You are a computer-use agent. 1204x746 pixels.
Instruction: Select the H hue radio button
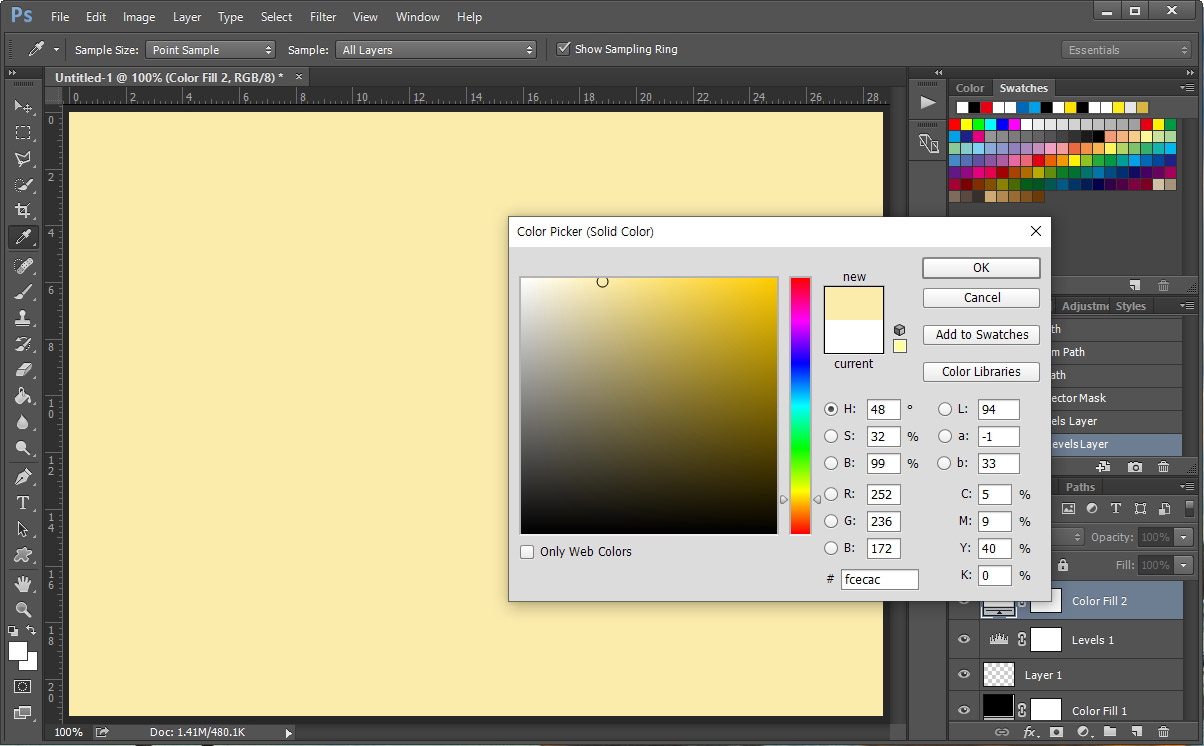(x=831, y=409)
